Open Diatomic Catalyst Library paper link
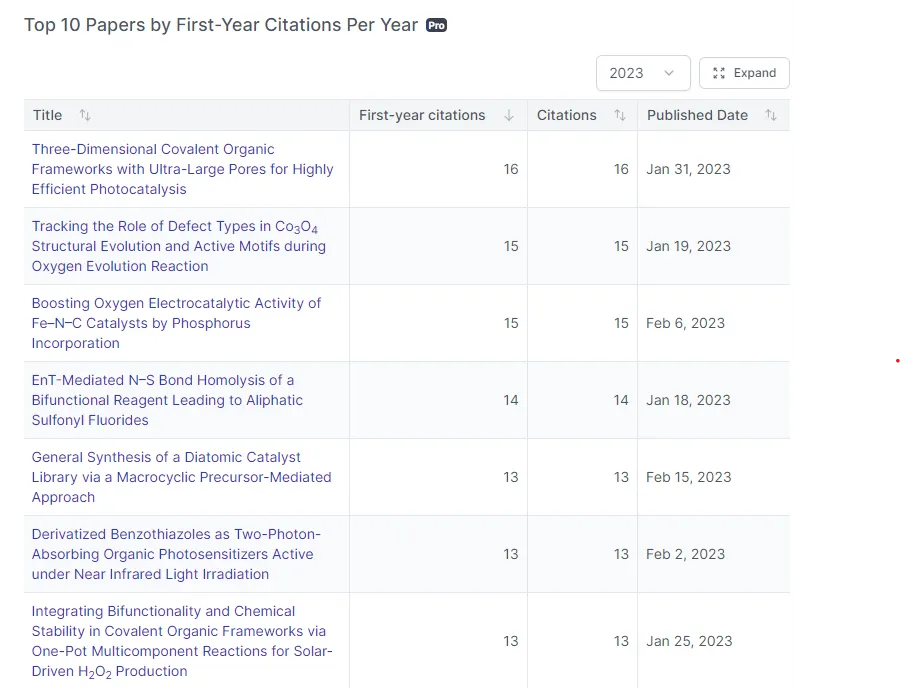Image resolution: width=900 pixels, height=688 pixels. click(181, 477)
